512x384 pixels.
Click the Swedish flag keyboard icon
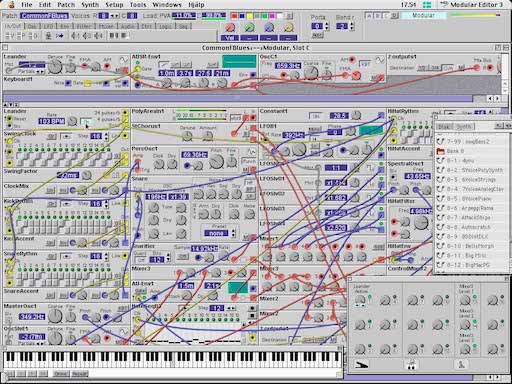(x=427, y=5)
